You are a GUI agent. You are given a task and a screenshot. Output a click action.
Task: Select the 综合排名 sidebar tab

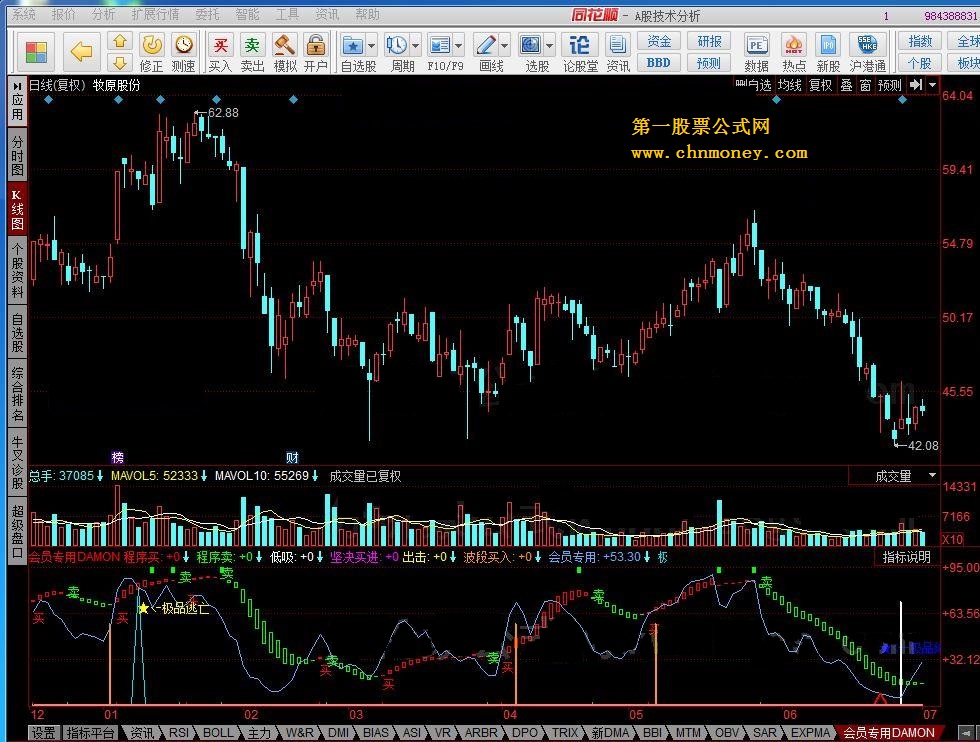17,394
